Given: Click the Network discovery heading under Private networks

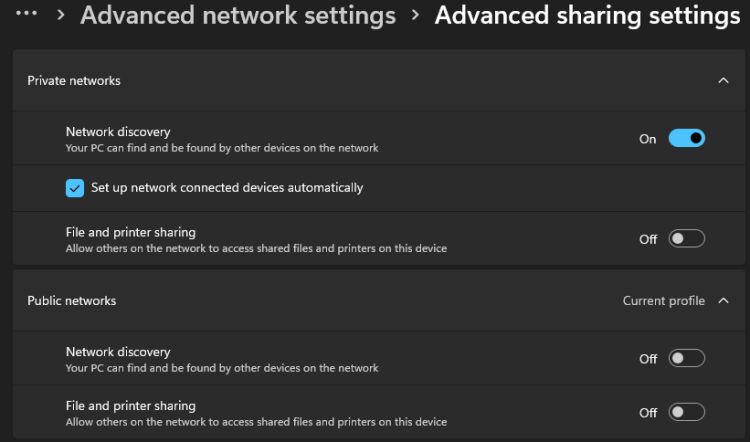Looking at the screenshot, I should [x=118, y=132].
